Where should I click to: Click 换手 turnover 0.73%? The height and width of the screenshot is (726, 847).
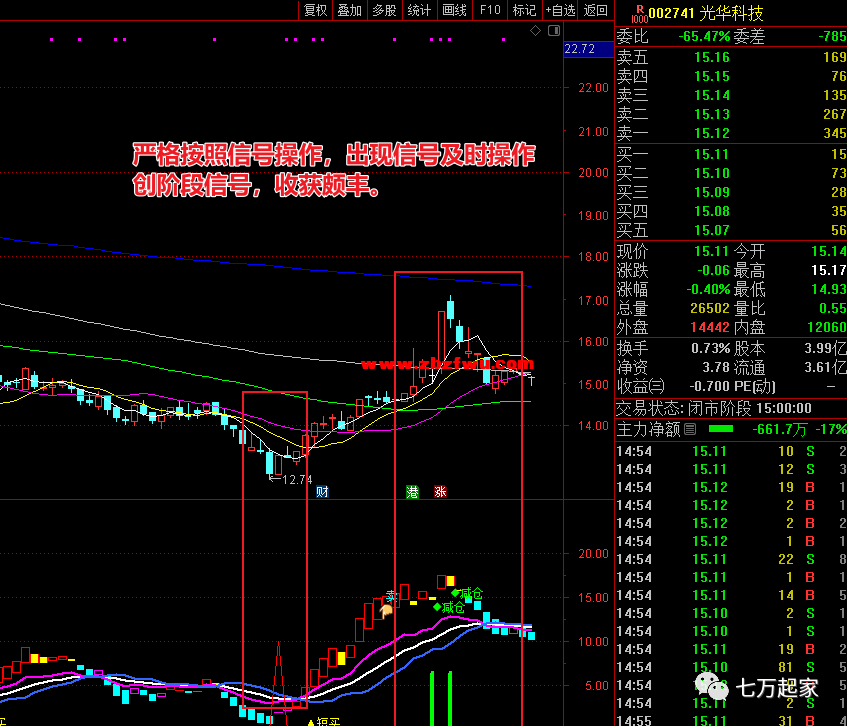[x=710, y=348]
